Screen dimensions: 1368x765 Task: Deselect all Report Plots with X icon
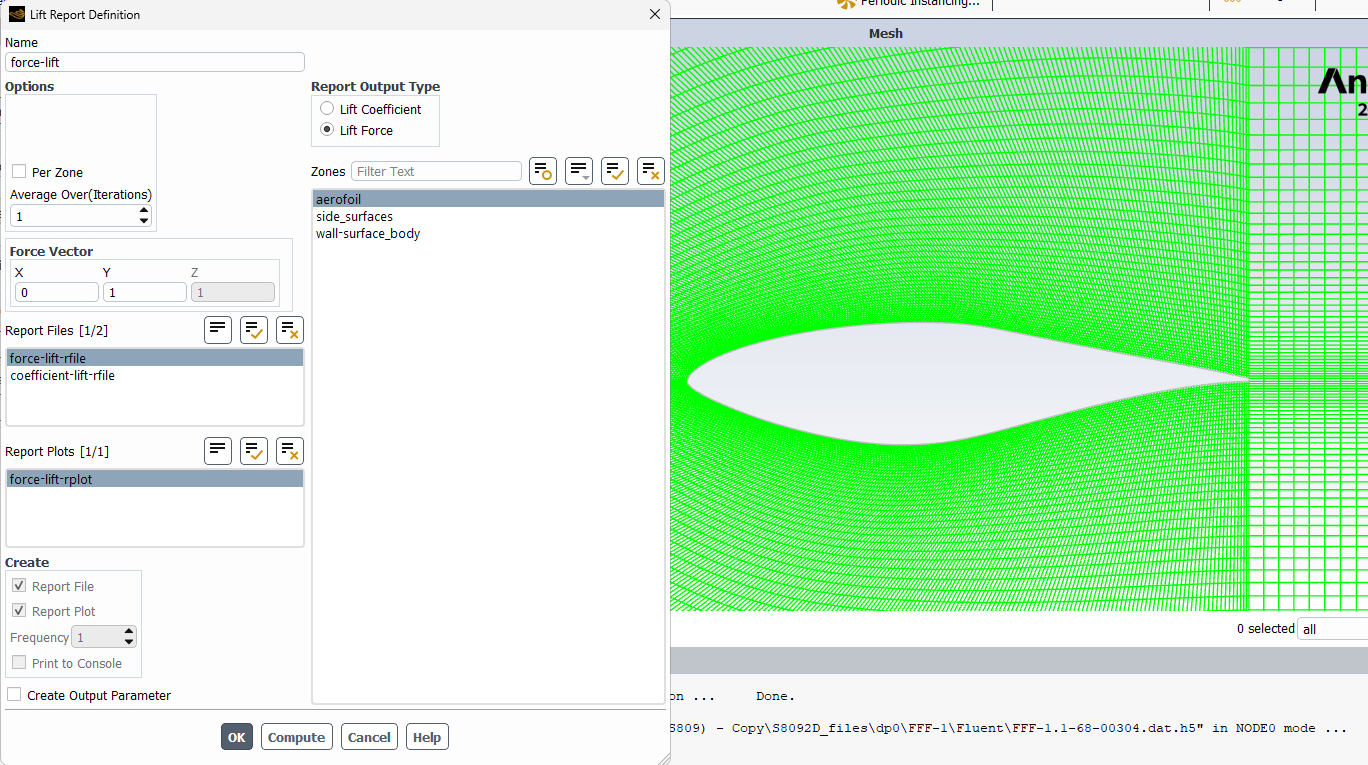point(290,451)
